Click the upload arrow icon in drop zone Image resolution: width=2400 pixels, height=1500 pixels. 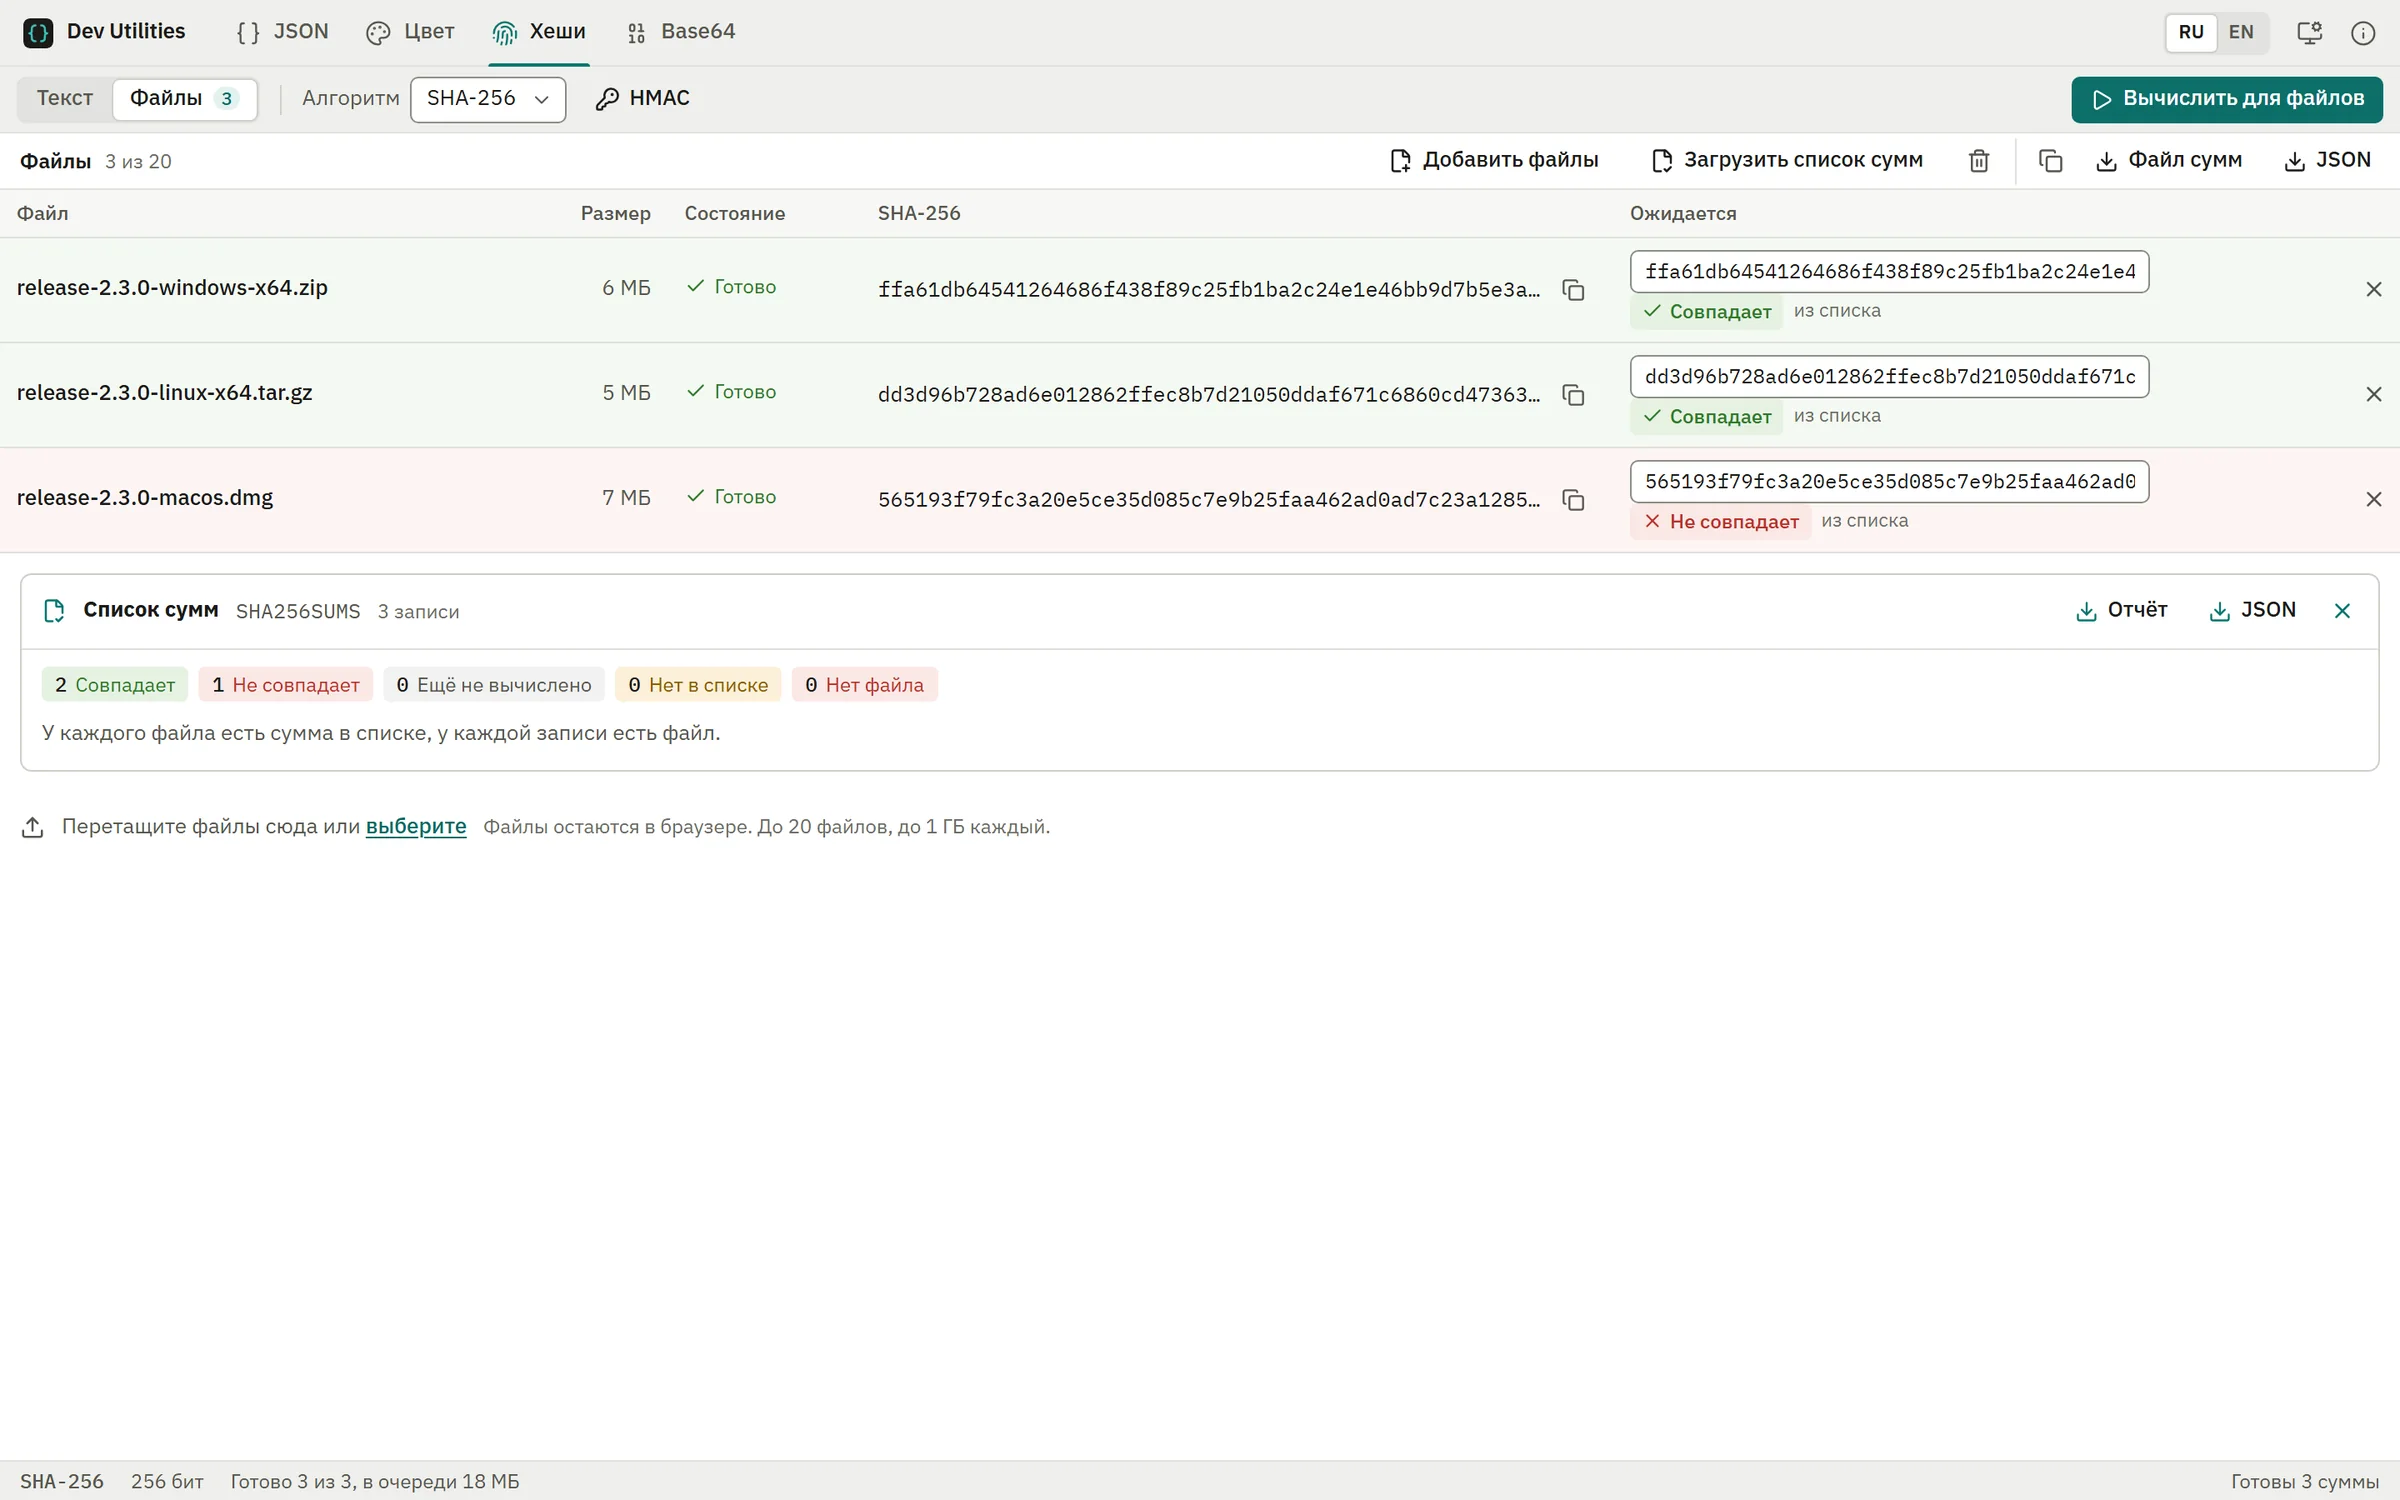coord(32,827)
